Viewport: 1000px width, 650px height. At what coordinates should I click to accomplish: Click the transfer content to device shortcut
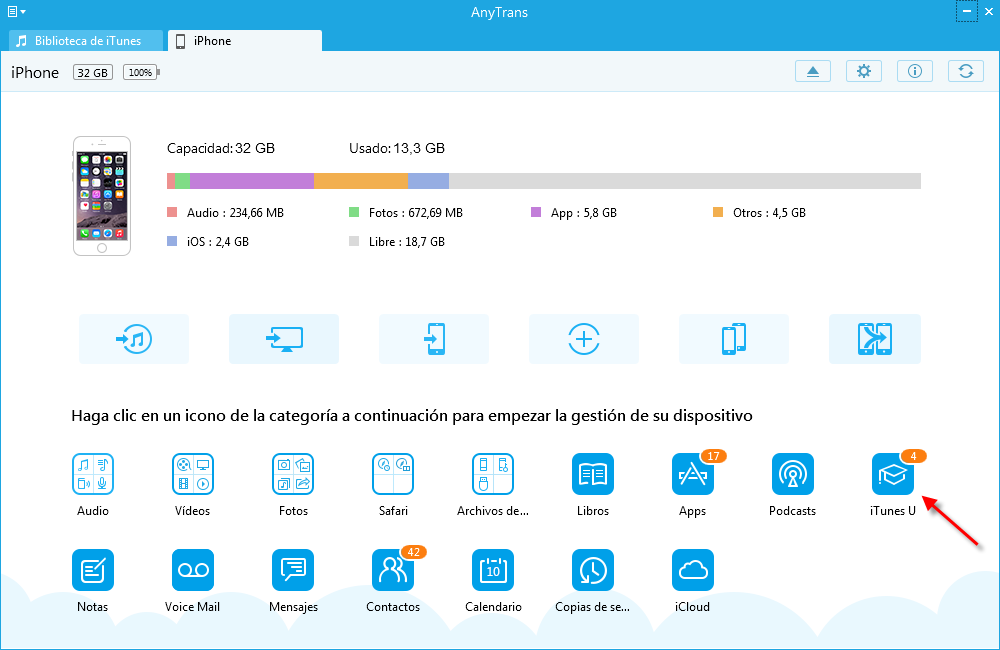click(x=434, y=339)
